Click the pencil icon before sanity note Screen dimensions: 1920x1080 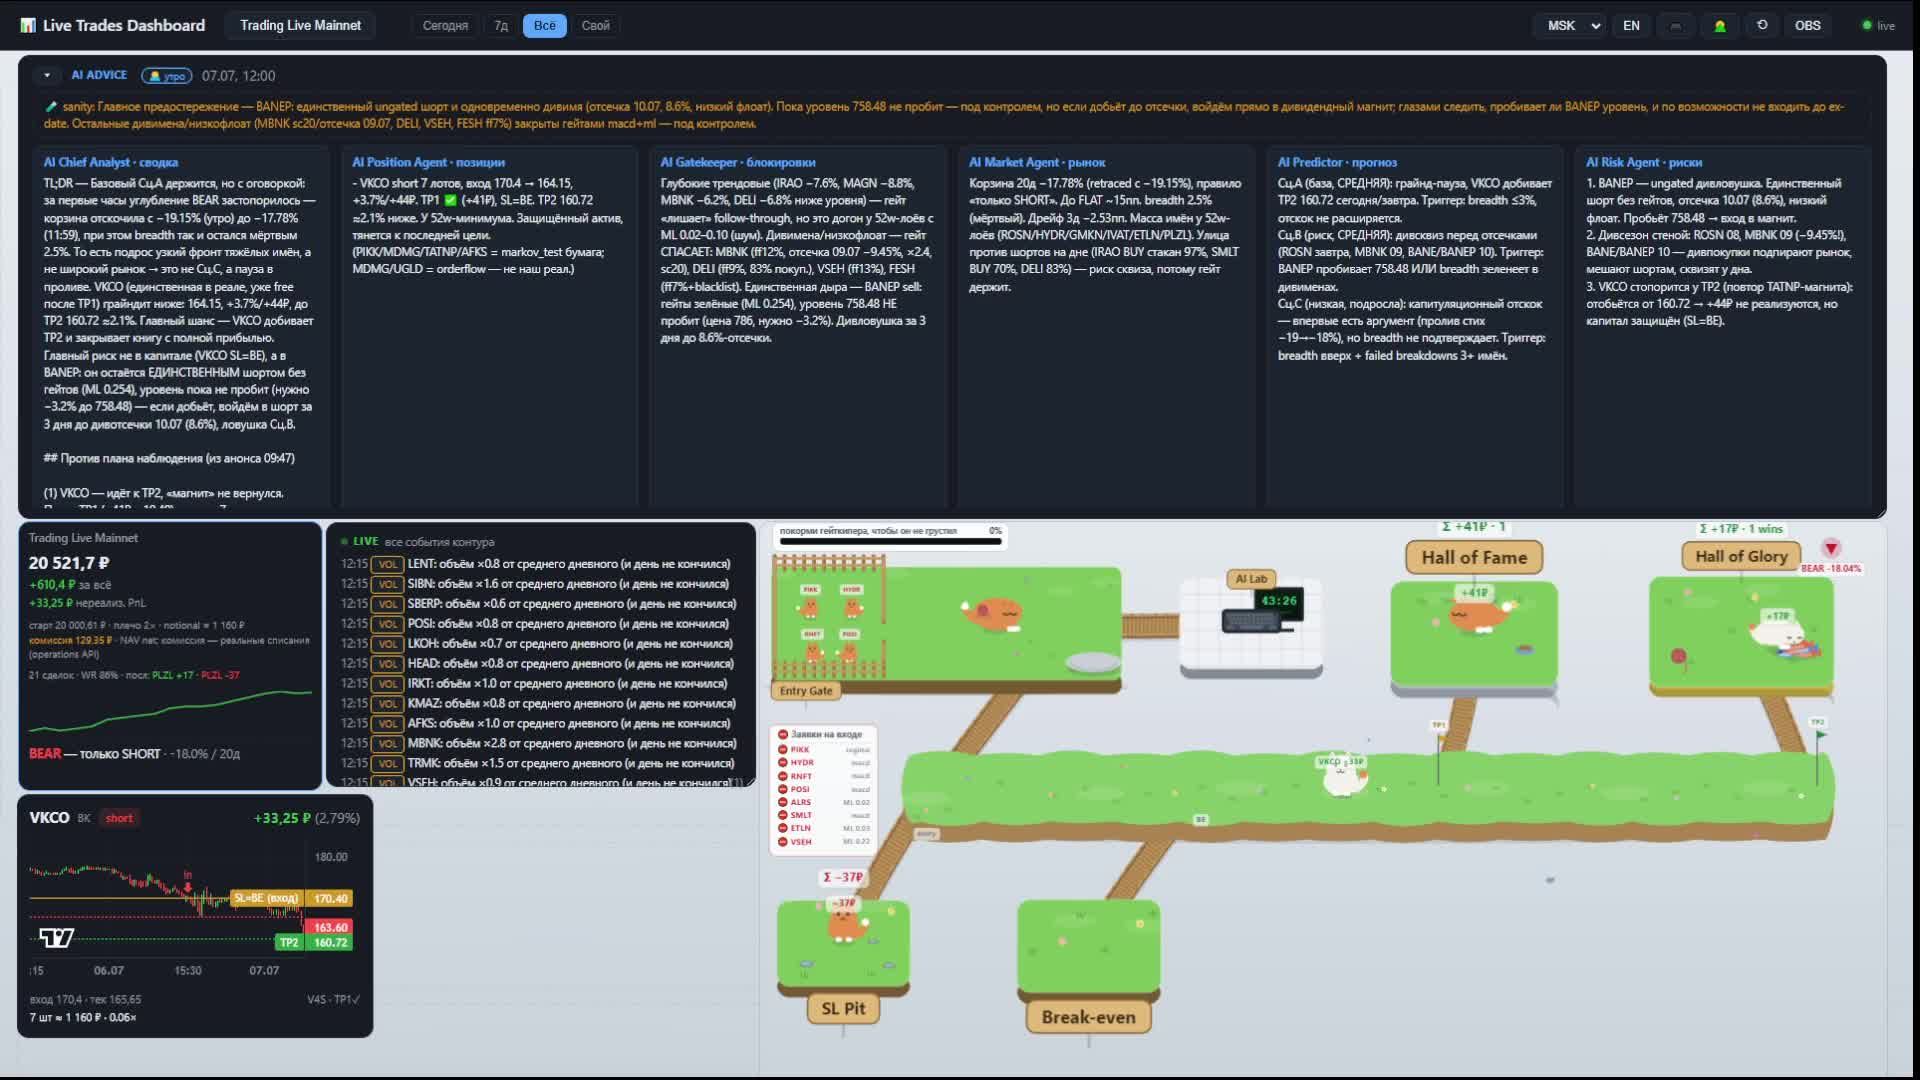click(51, 106)
